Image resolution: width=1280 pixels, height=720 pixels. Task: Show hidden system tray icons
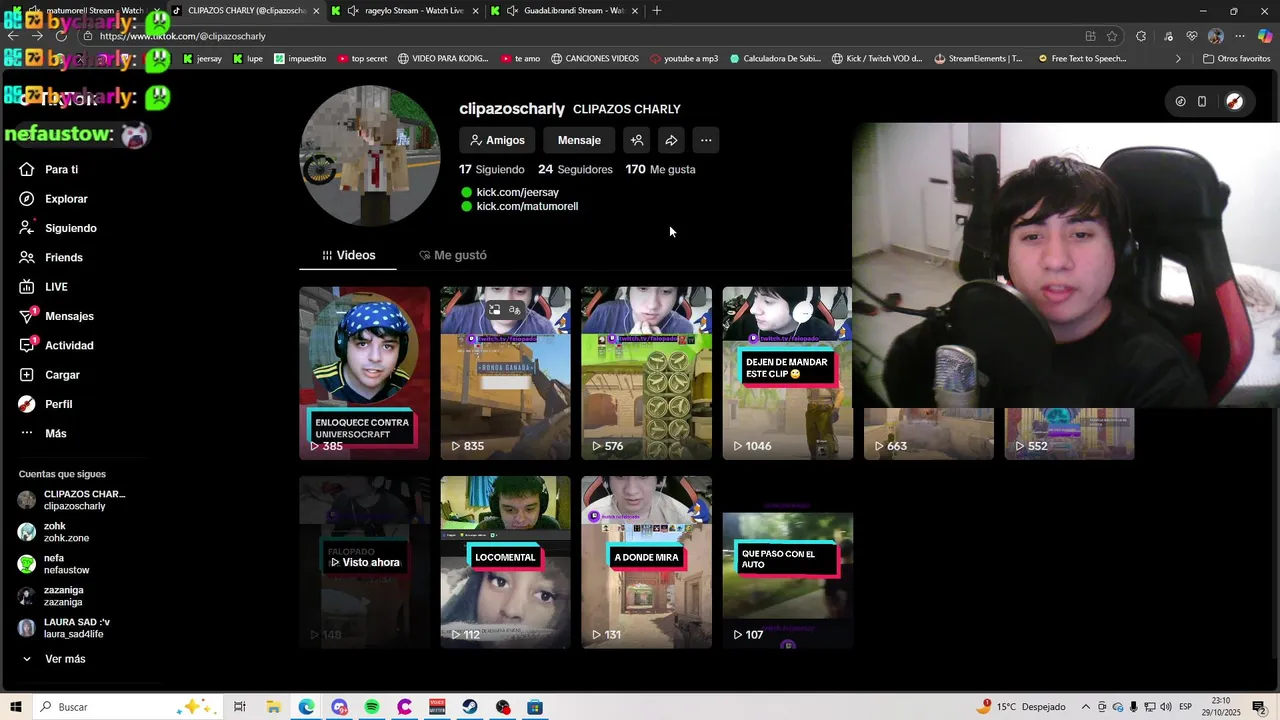pyautogui.click(x=1085, y=707)
